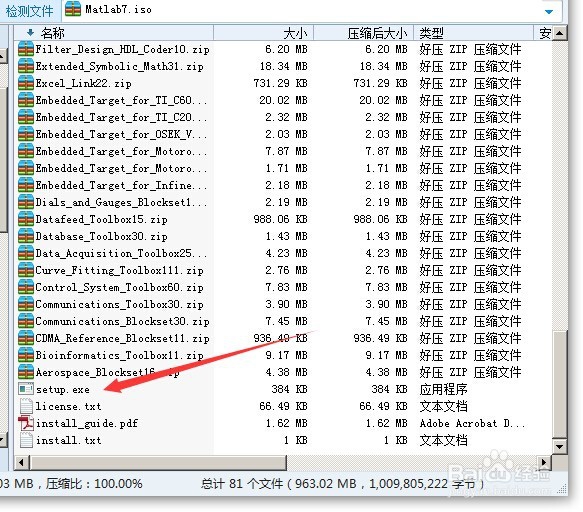583x512 pixels.
Task: Click the Extended_Symbolic_Math31.zip archive icon
Action: pos(26,66)
